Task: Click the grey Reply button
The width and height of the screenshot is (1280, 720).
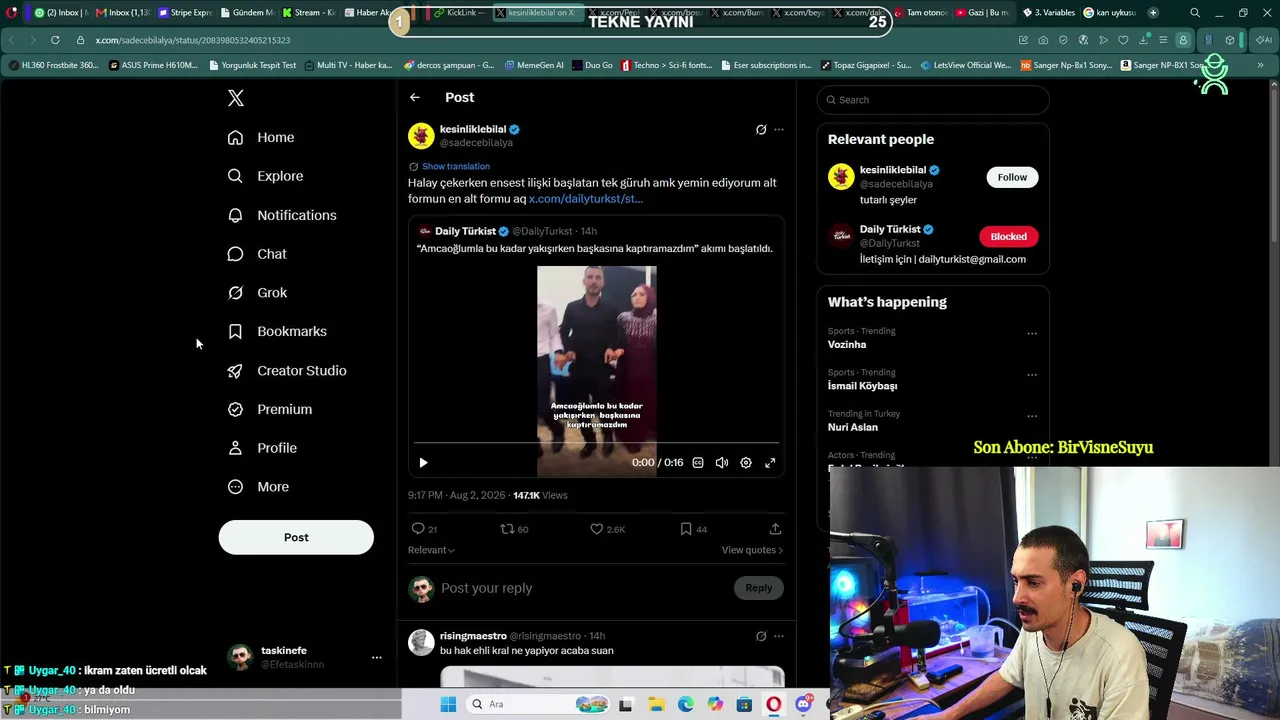Action: point(759,588)
